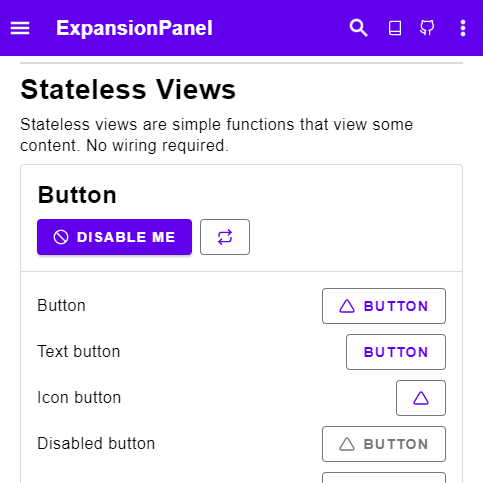Click the prohibited circle icon in Disable Me
The width and height of the screenshot is (483, 483).
(61, 237)
